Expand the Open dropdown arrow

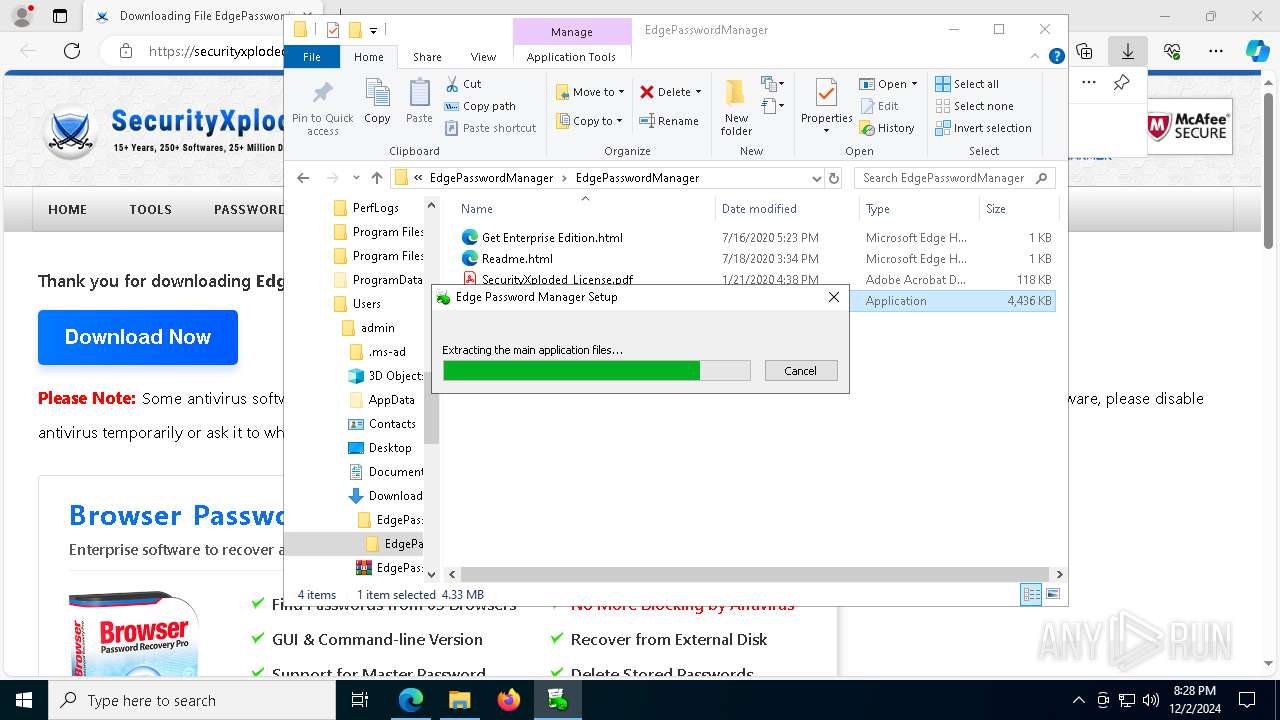(914, 84)
